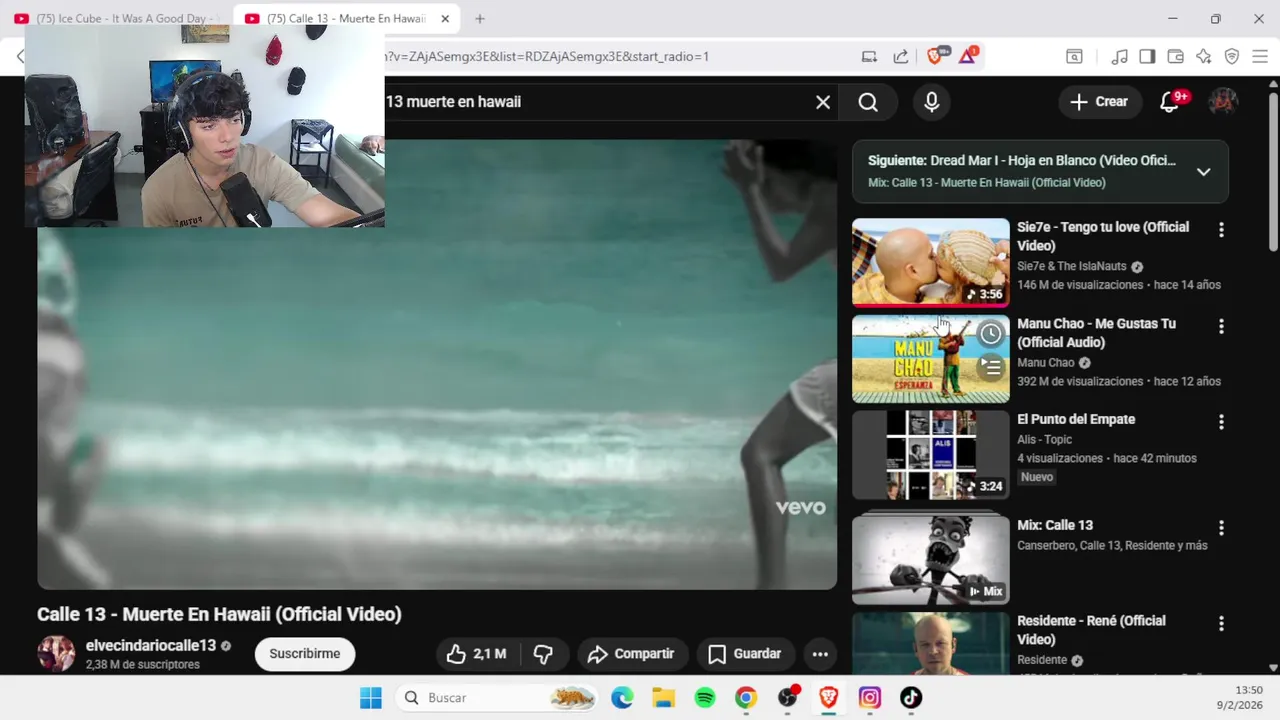Viewport: 1280px width, 720px height.
Task: Toggle the browser sidebar panel
Action: pos(1147,57)
